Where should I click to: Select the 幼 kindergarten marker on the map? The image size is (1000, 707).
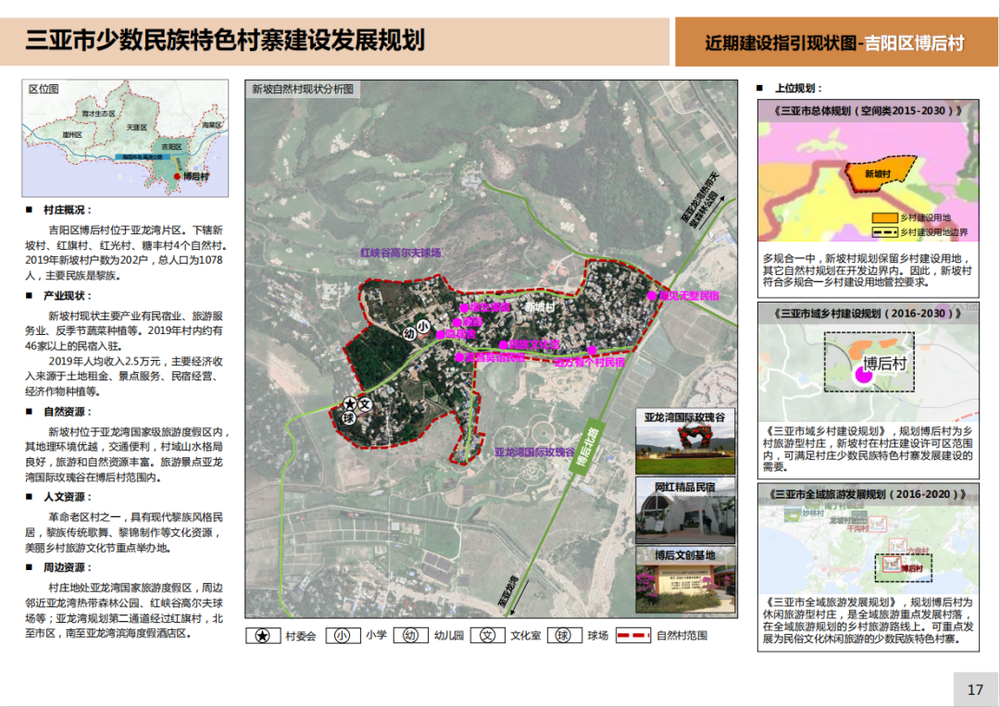tap(411, 333)
